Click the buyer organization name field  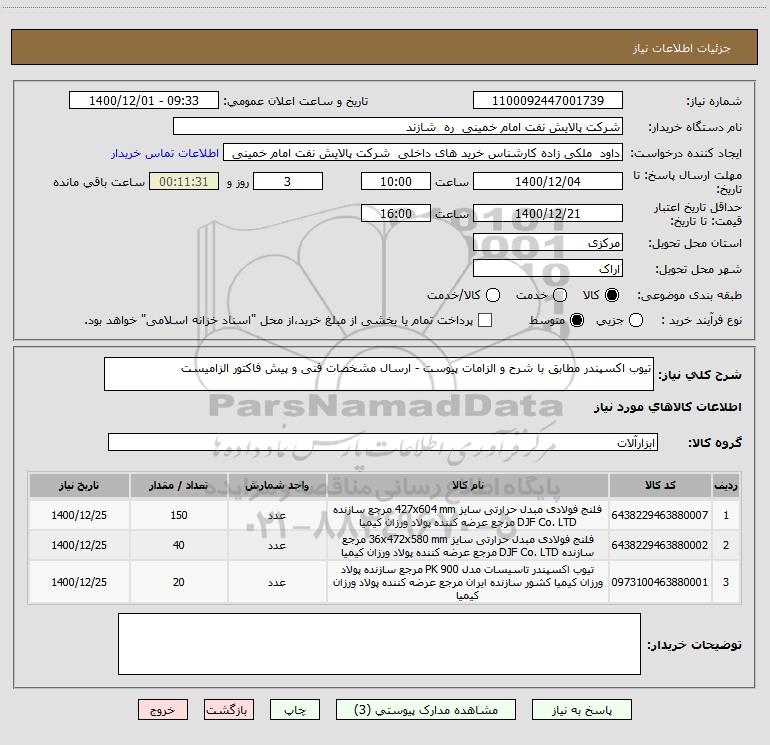coord(398,127)
